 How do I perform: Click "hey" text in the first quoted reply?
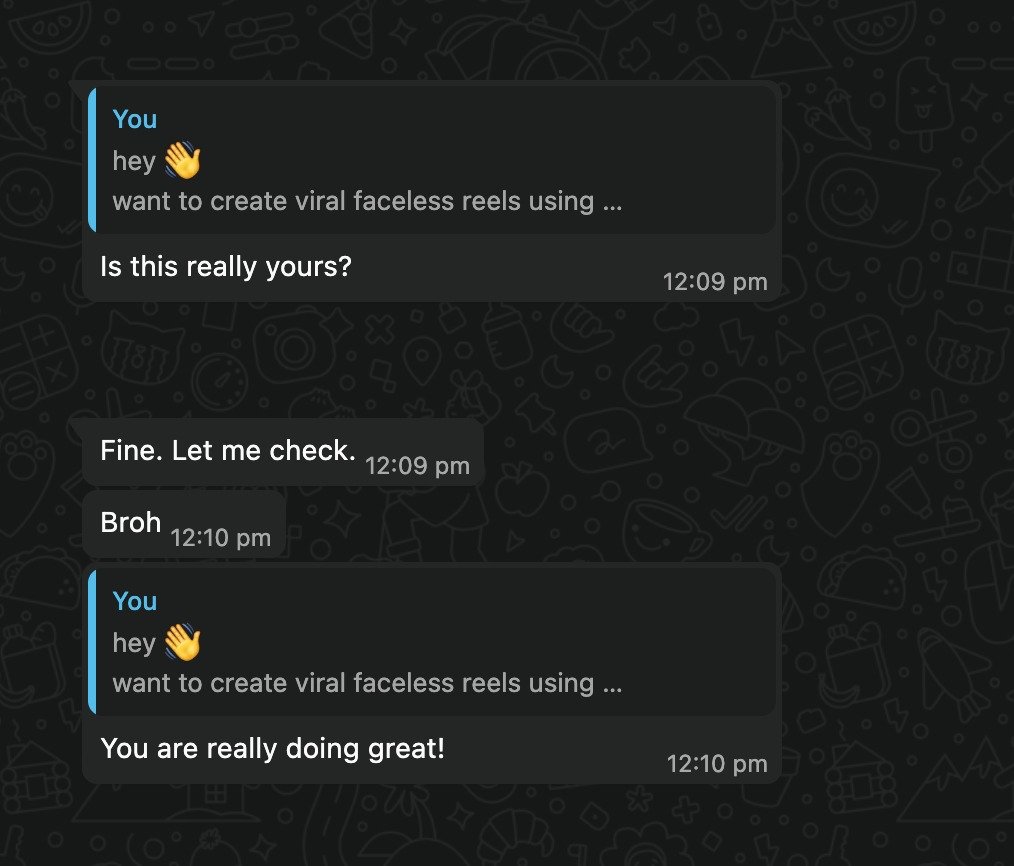[134, 161]
